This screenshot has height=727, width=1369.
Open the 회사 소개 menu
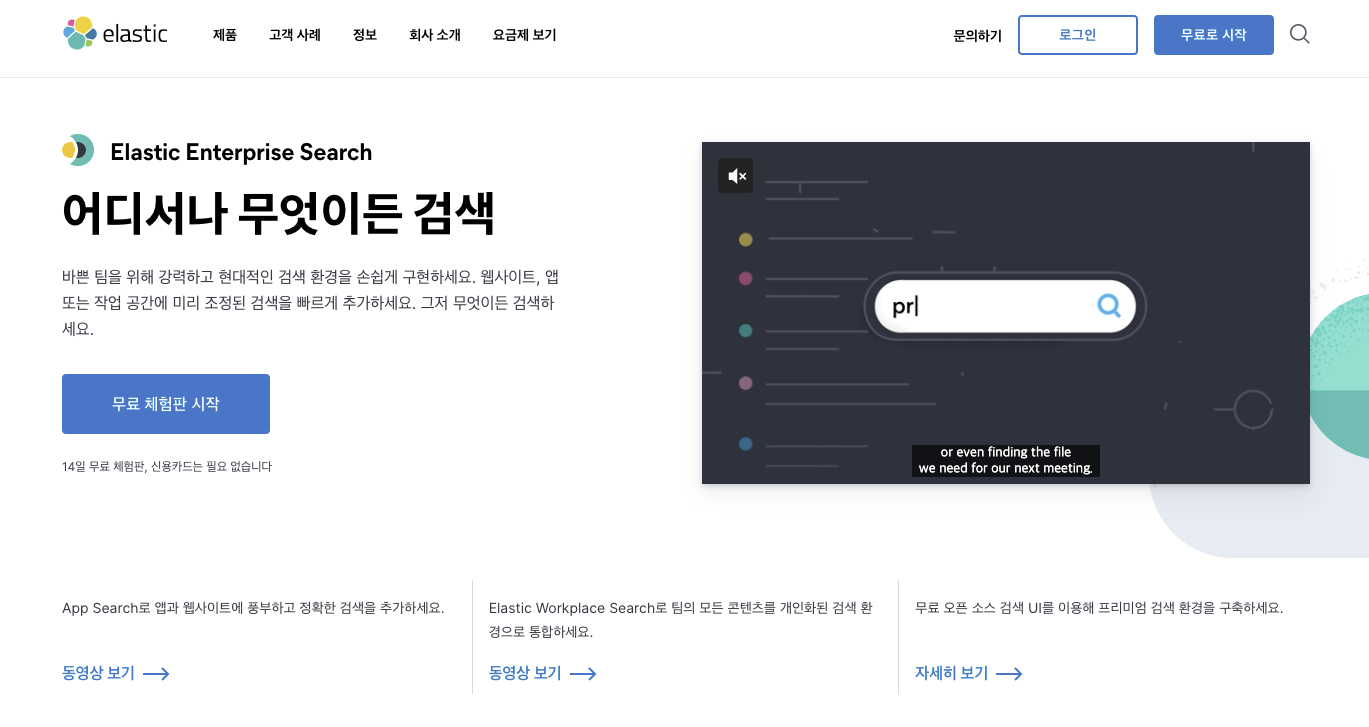coord(435,35)
